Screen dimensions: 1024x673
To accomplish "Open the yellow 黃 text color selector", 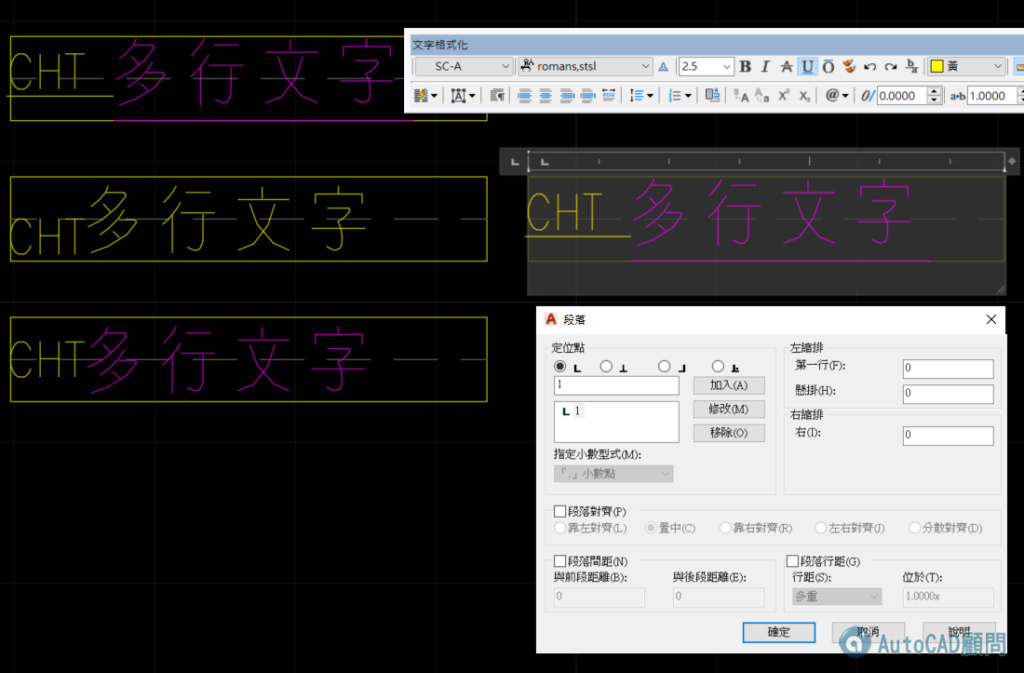I will click(x=966, y=67).
